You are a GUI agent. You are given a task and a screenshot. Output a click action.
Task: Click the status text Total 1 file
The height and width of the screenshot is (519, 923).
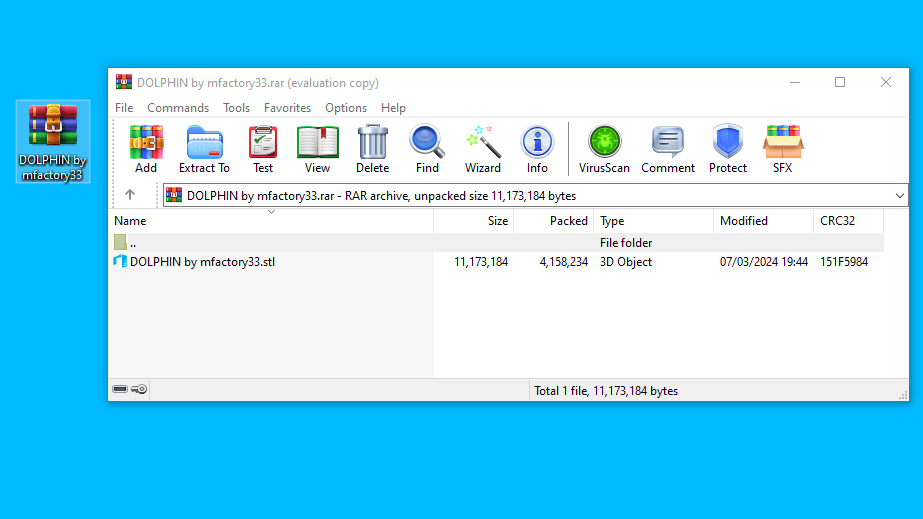(606, 391)
